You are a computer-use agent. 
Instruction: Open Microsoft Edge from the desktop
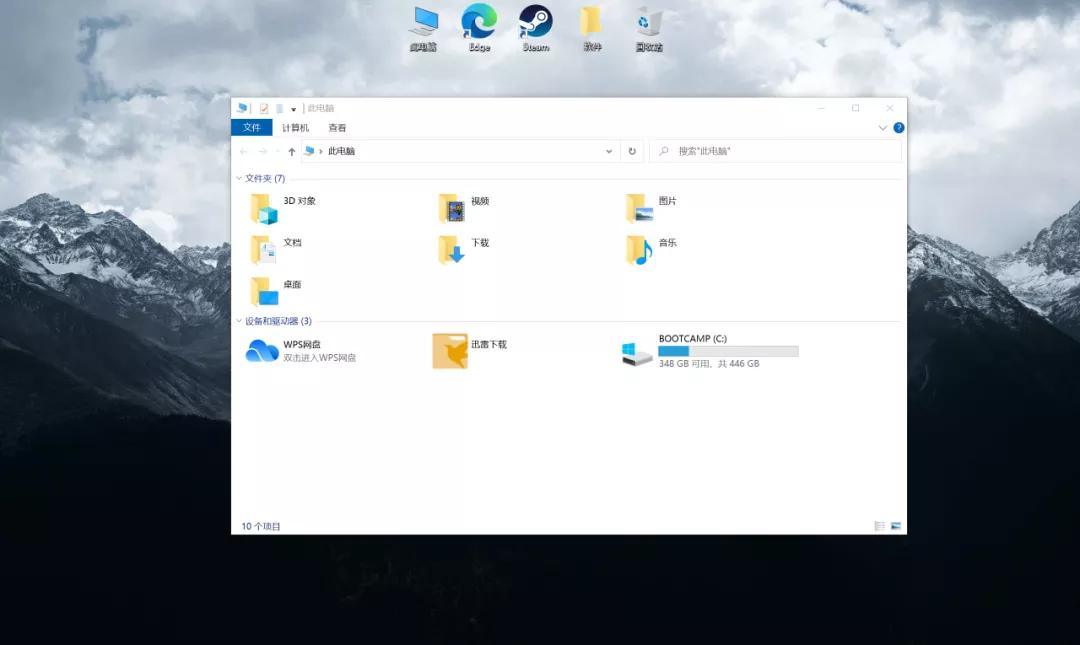(x=479, y=22)
